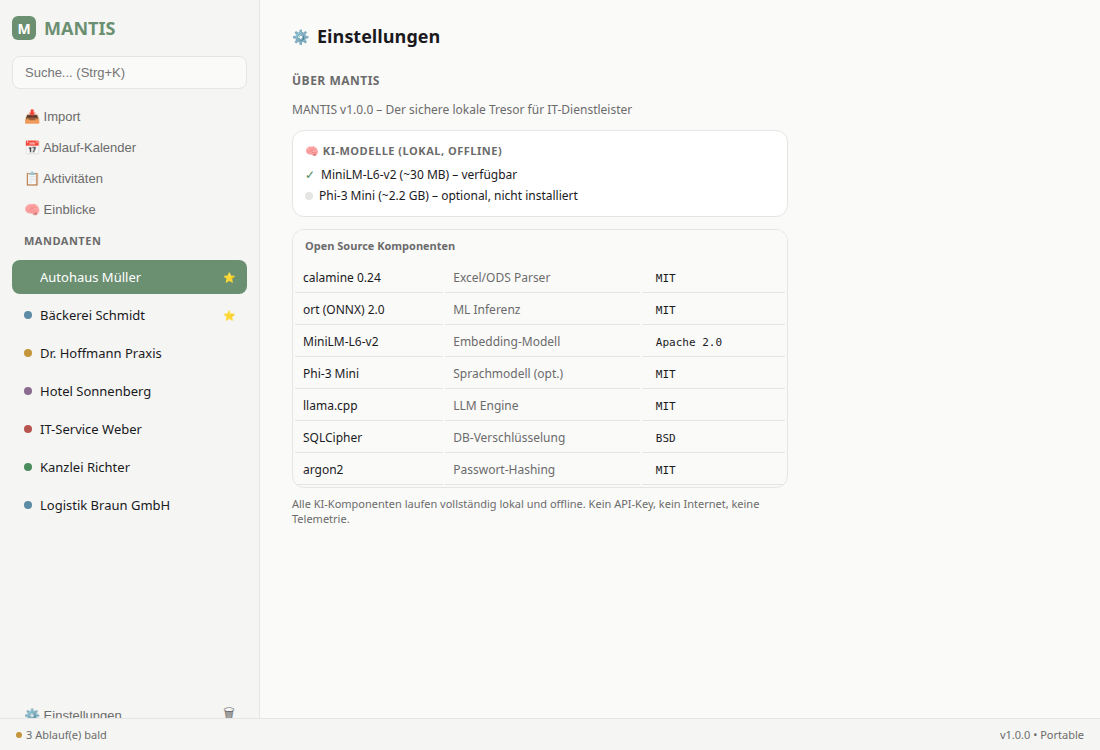The image size is (1100, 750).
Task: Open the Einblicke section
Action: [x=60, y=210]
